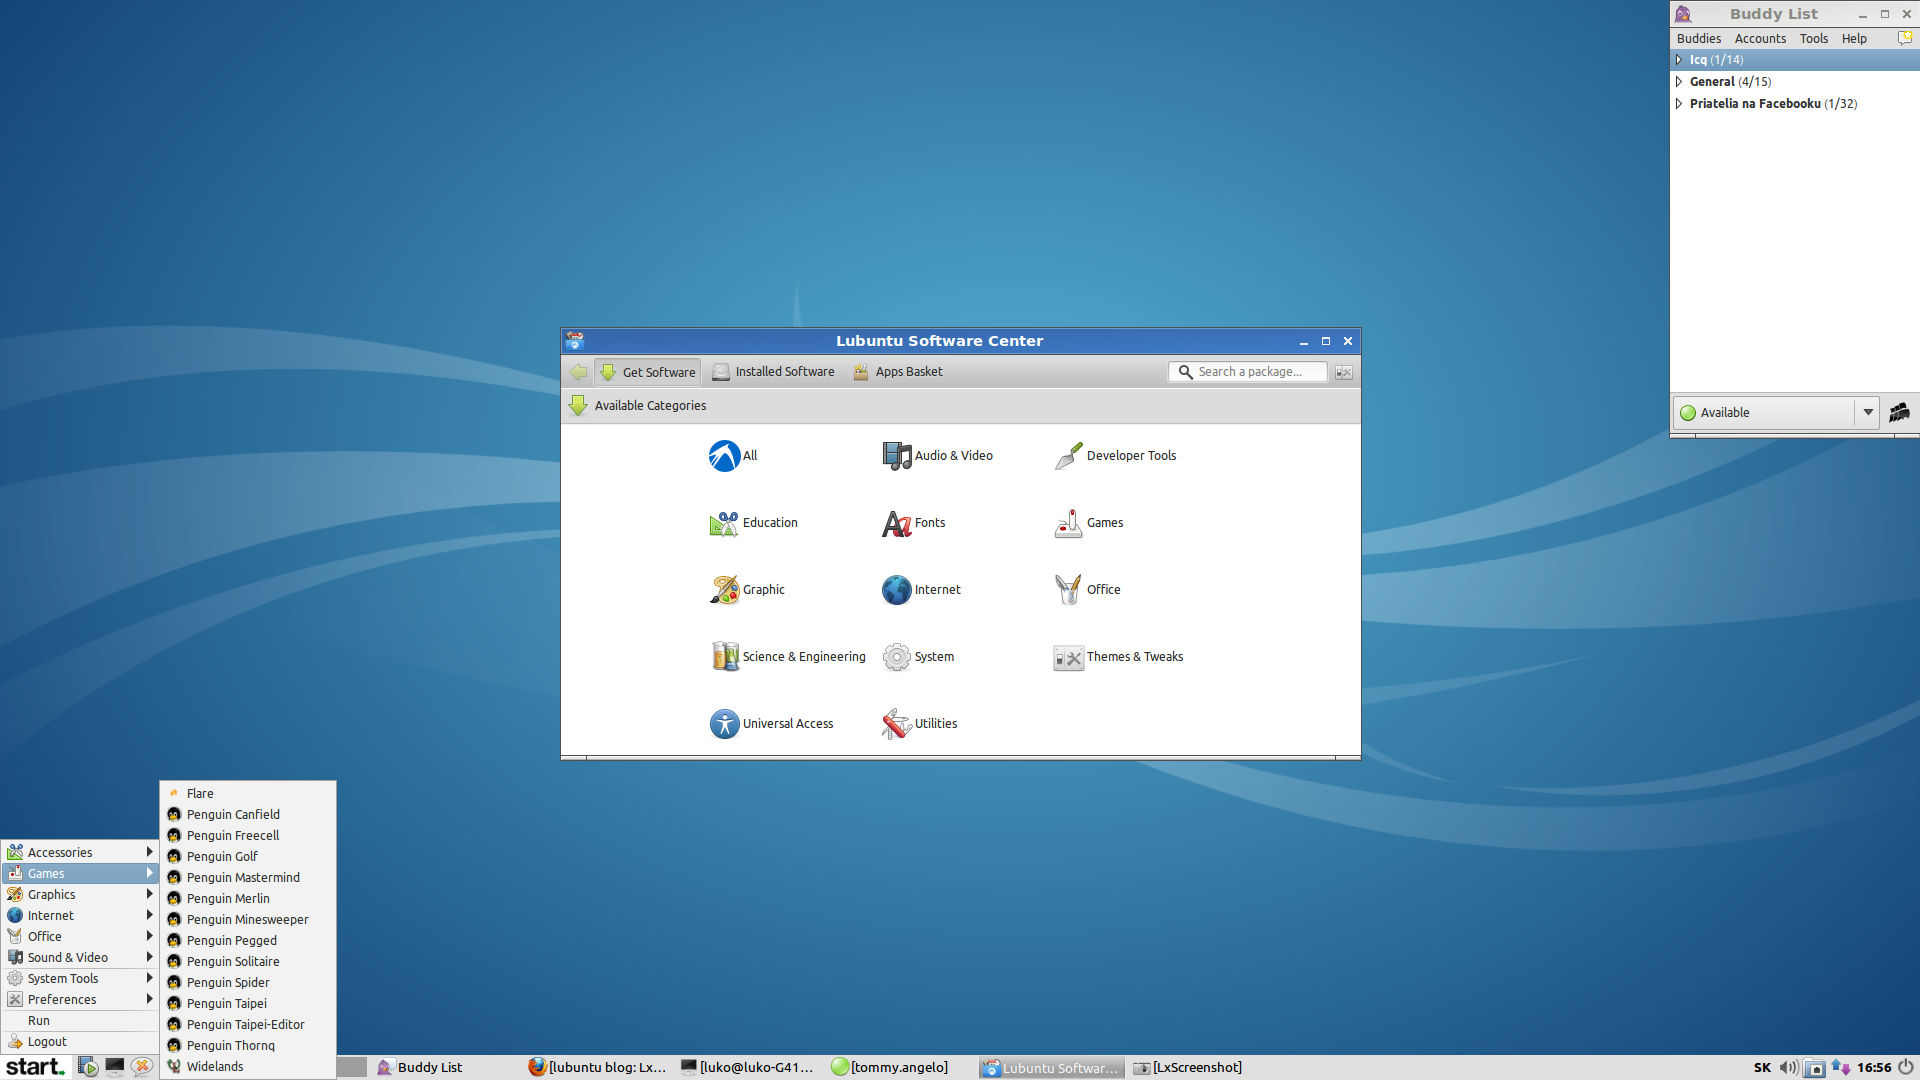Expand the General buddy group
Image resolution: width=1920 pixels, height=1080 pixels.
1679,82
